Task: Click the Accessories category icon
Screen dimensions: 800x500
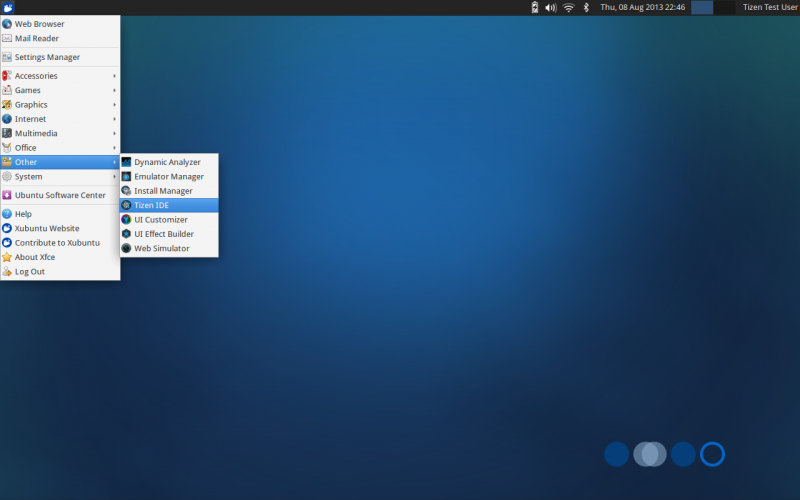Action: click(7, 76)
